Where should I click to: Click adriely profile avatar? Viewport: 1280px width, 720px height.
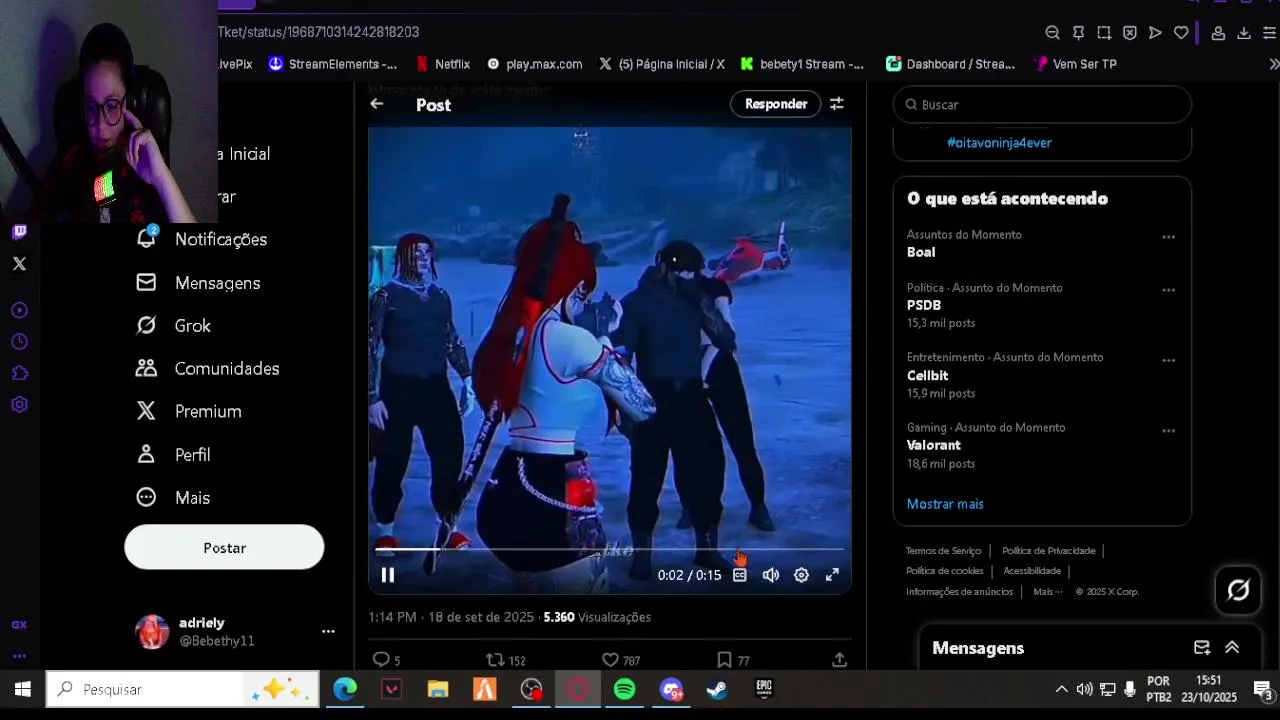pyautogui.click(x=152, y=632)
